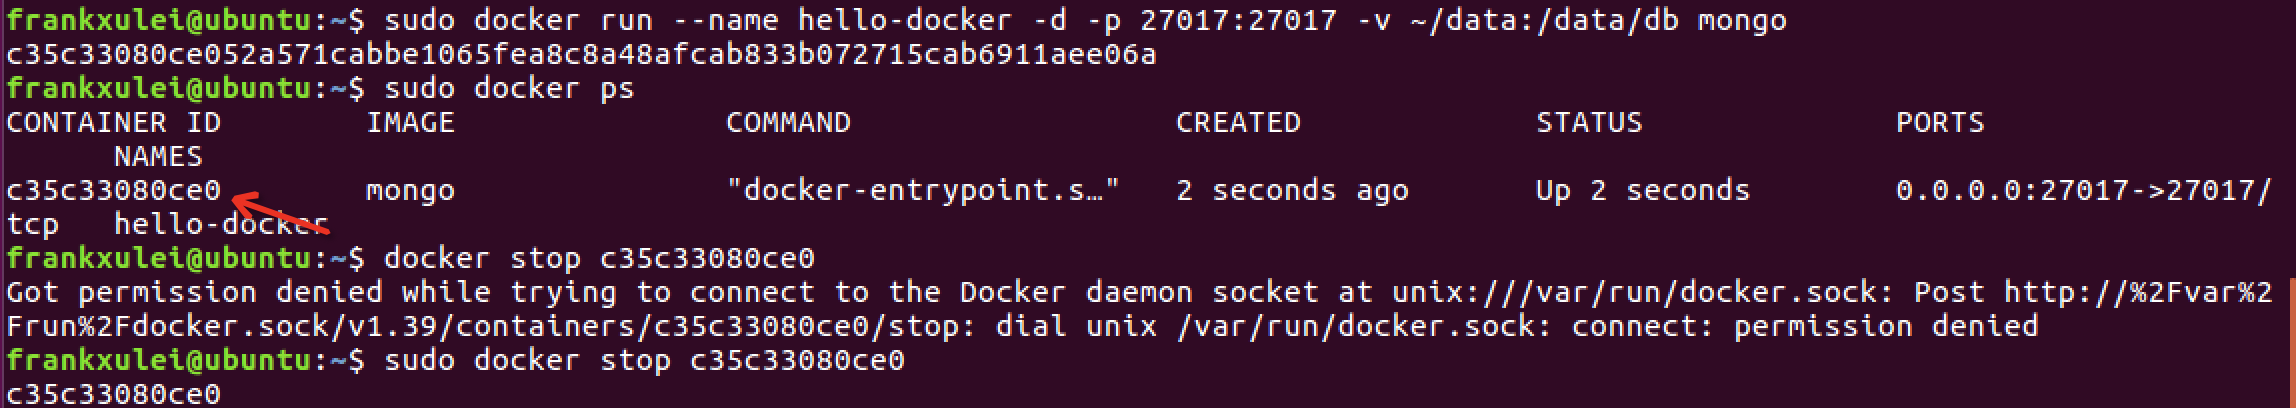Viewport: 2296px width, 408px height.
Task: Click the IMAGE column header
Action: pyautogui.click(x=410, y=123)
